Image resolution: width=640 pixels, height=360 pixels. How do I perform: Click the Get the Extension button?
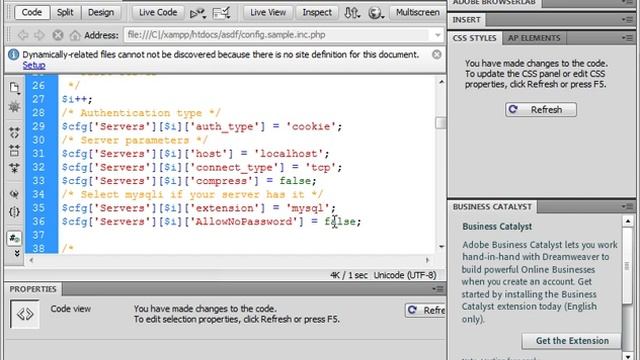coord(572,341)
